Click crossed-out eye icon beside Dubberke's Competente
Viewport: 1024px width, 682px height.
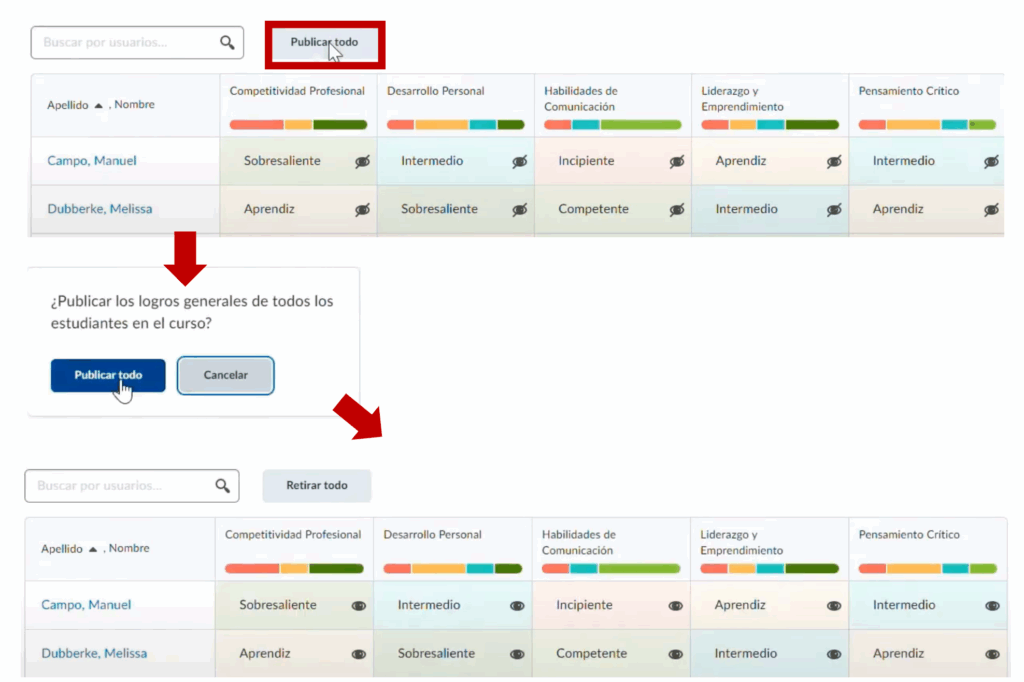tap(677, 210)
